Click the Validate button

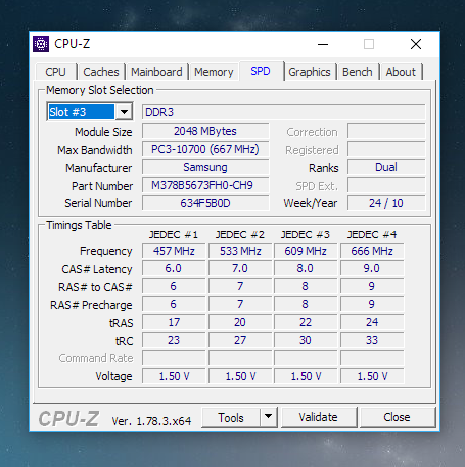point(318,417)
